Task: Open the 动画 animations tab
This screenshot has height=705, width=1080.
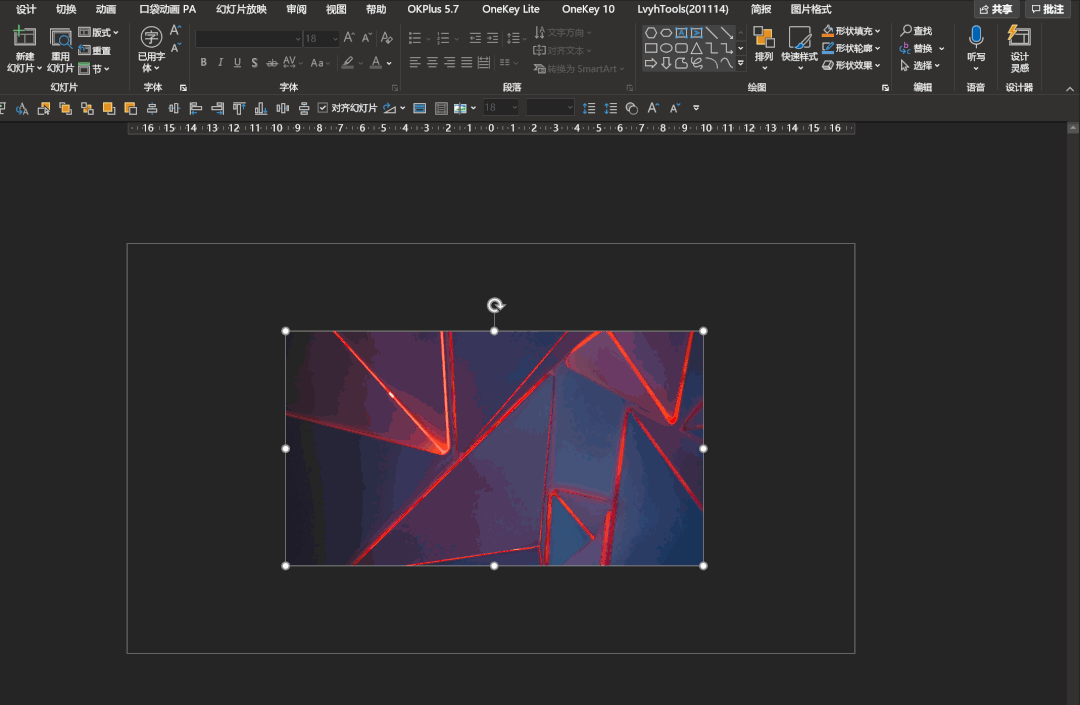Action: pos(106,9)
